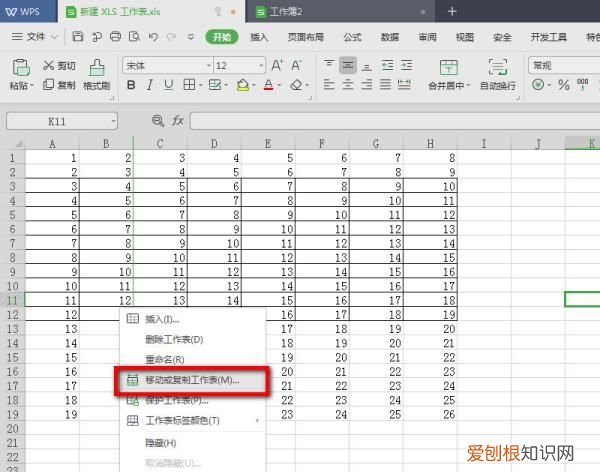600x472 pixels.
Task: Click the Save icon in quick toolbar
Action: [x=78, y=36]
